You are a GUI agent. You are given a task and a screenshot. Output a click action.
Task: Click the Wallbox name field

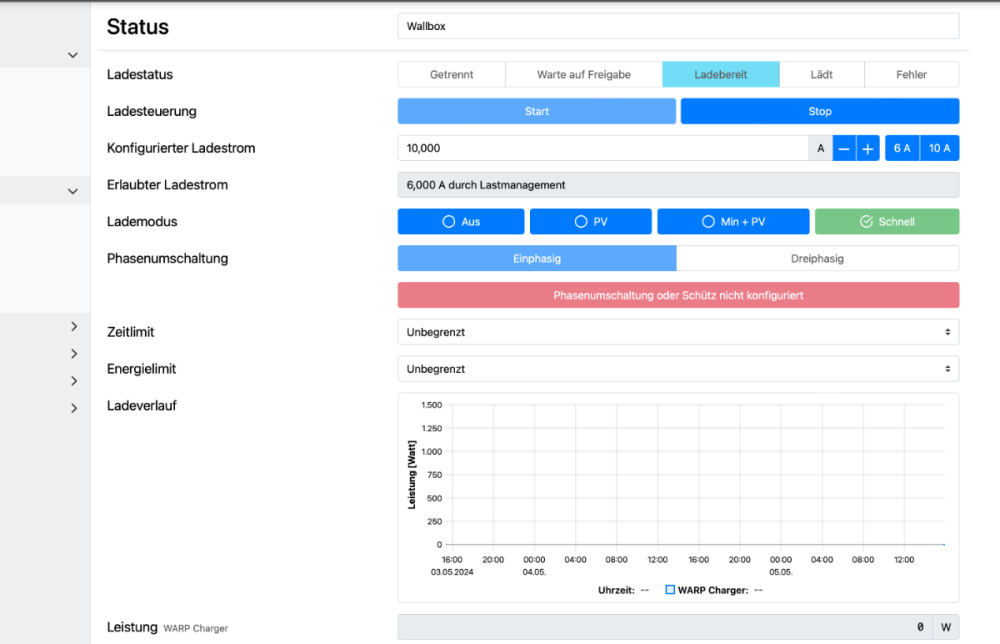click(677, 26)
